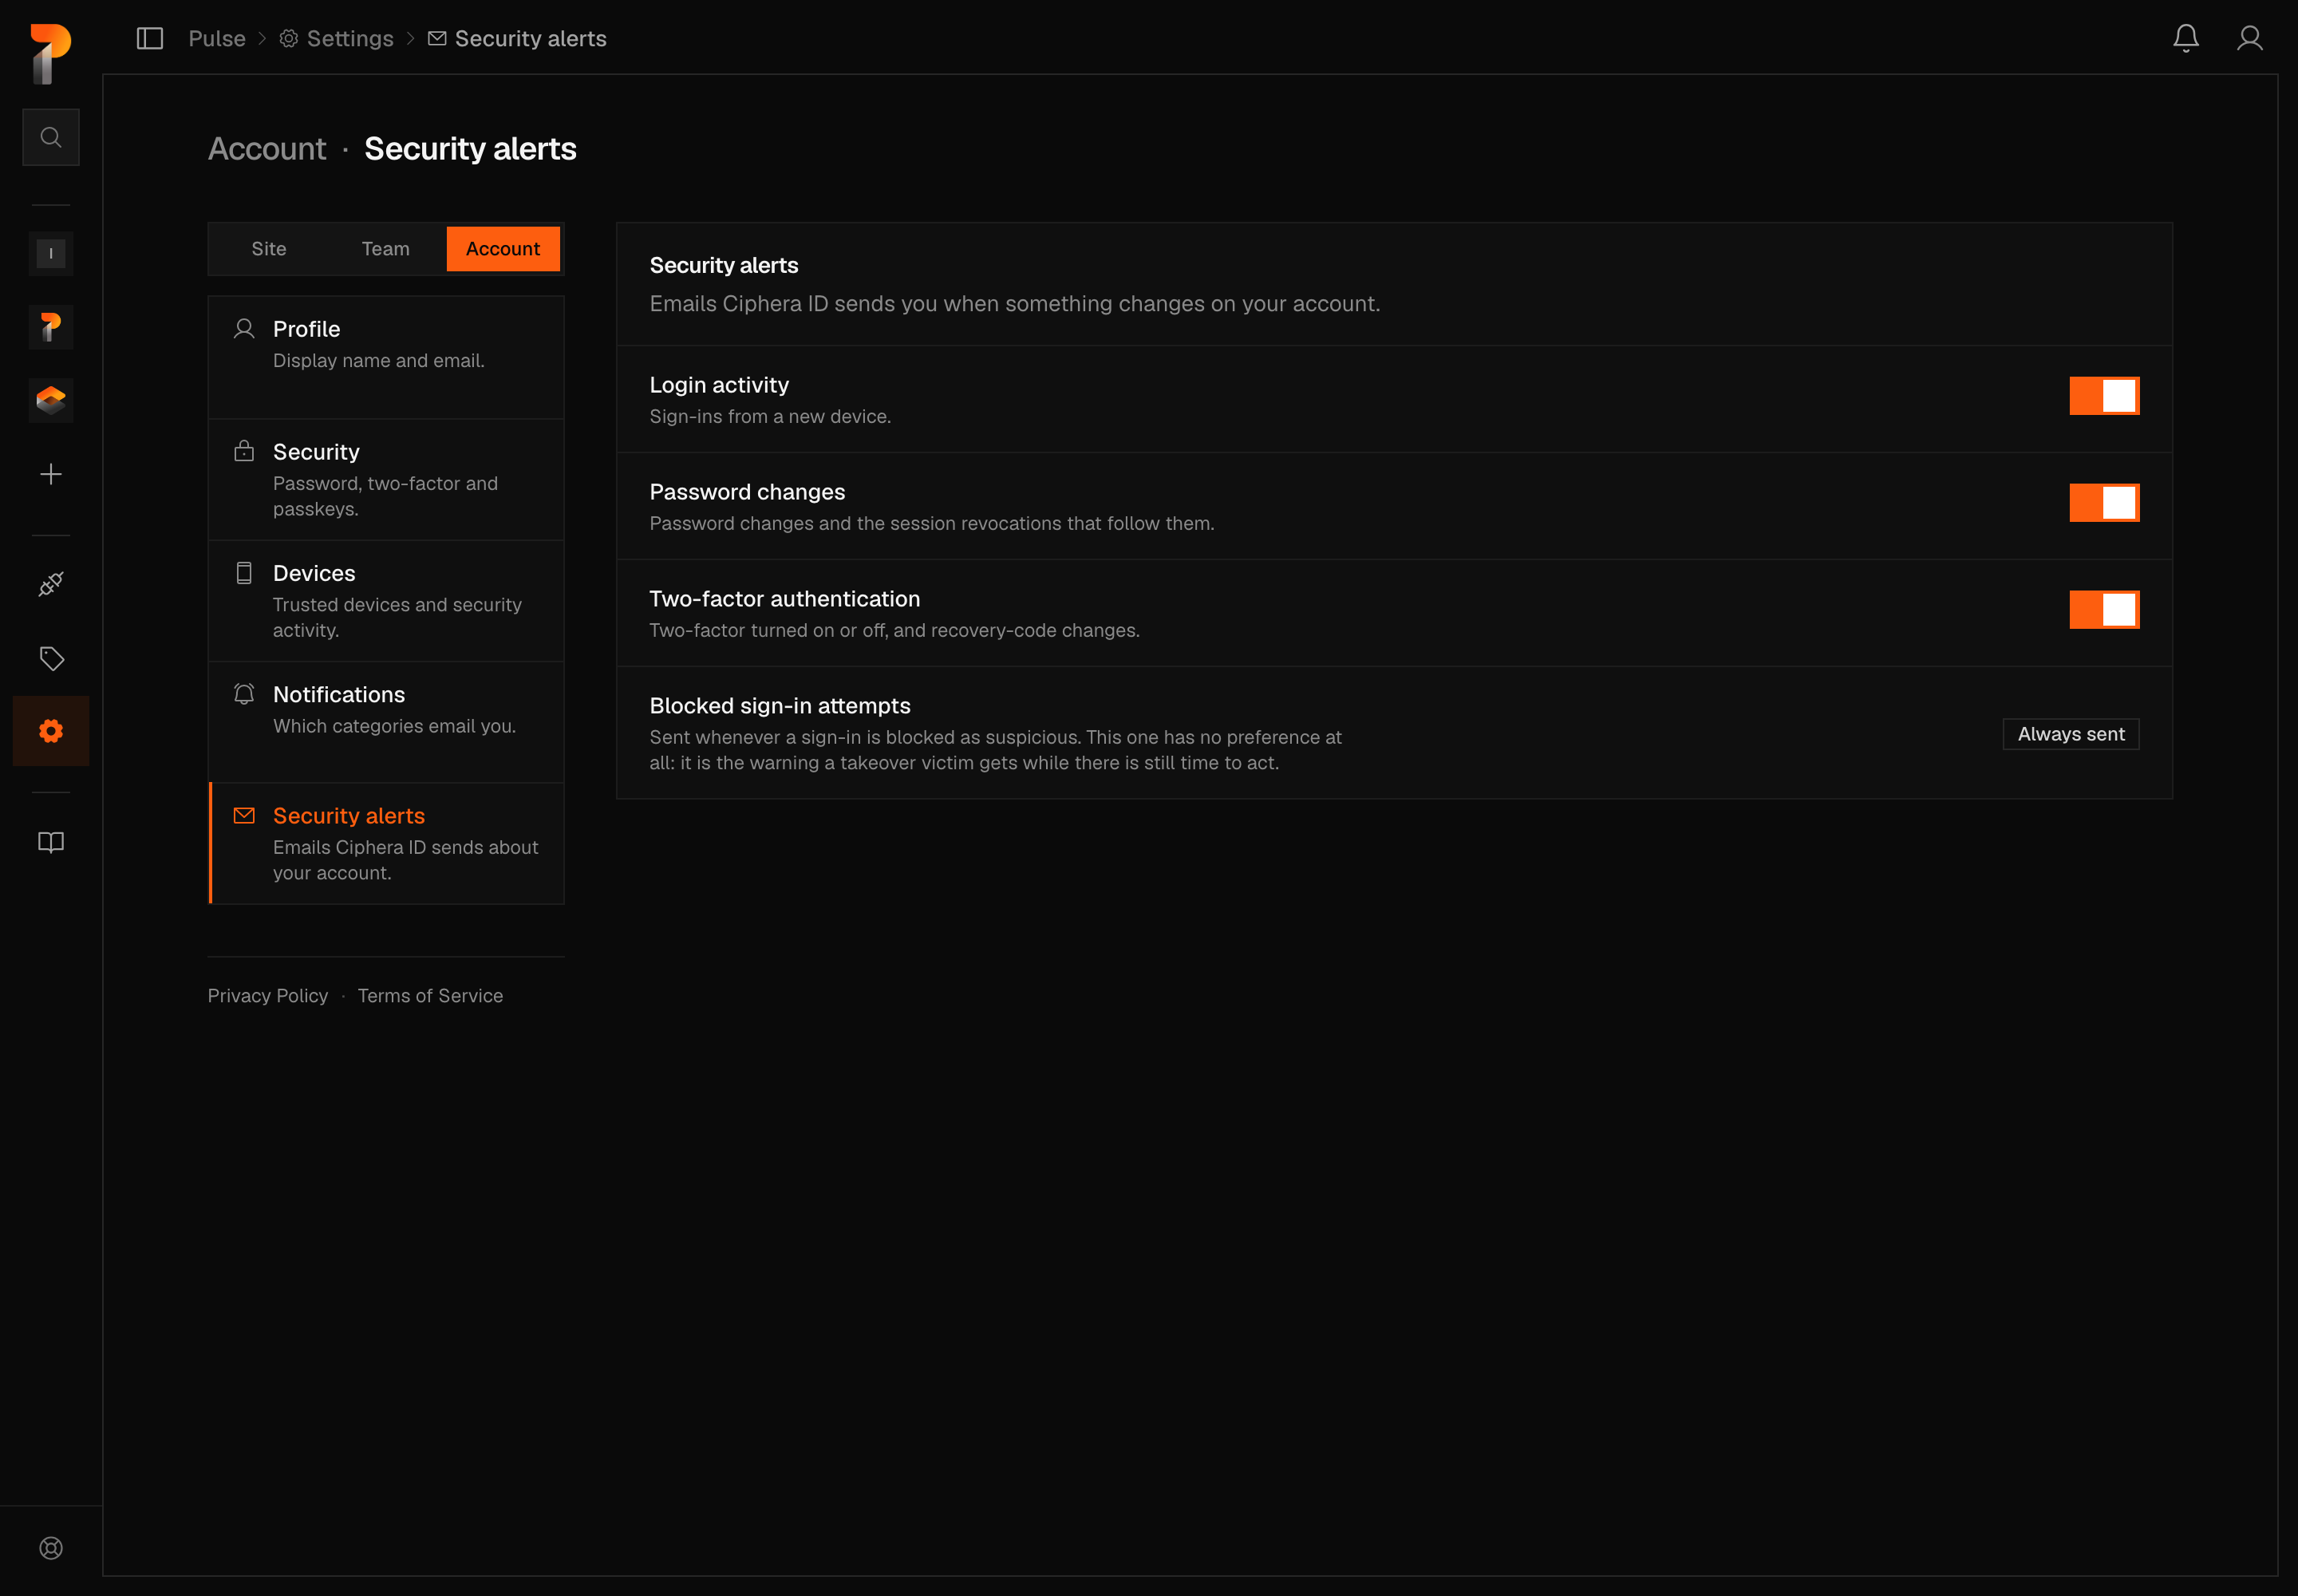Click the orange settings gear in sidebar
The height and width of the screenshot is (1596, 2298).
point(51,731)
